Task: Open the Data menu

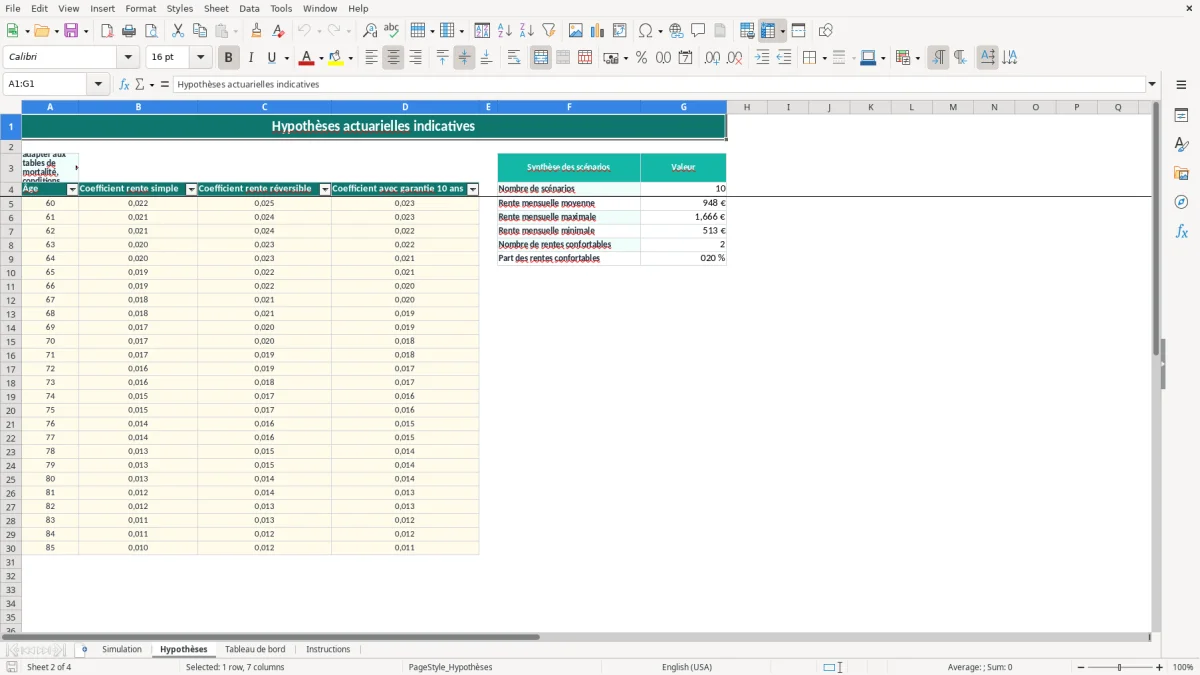Action: point(249,8)
